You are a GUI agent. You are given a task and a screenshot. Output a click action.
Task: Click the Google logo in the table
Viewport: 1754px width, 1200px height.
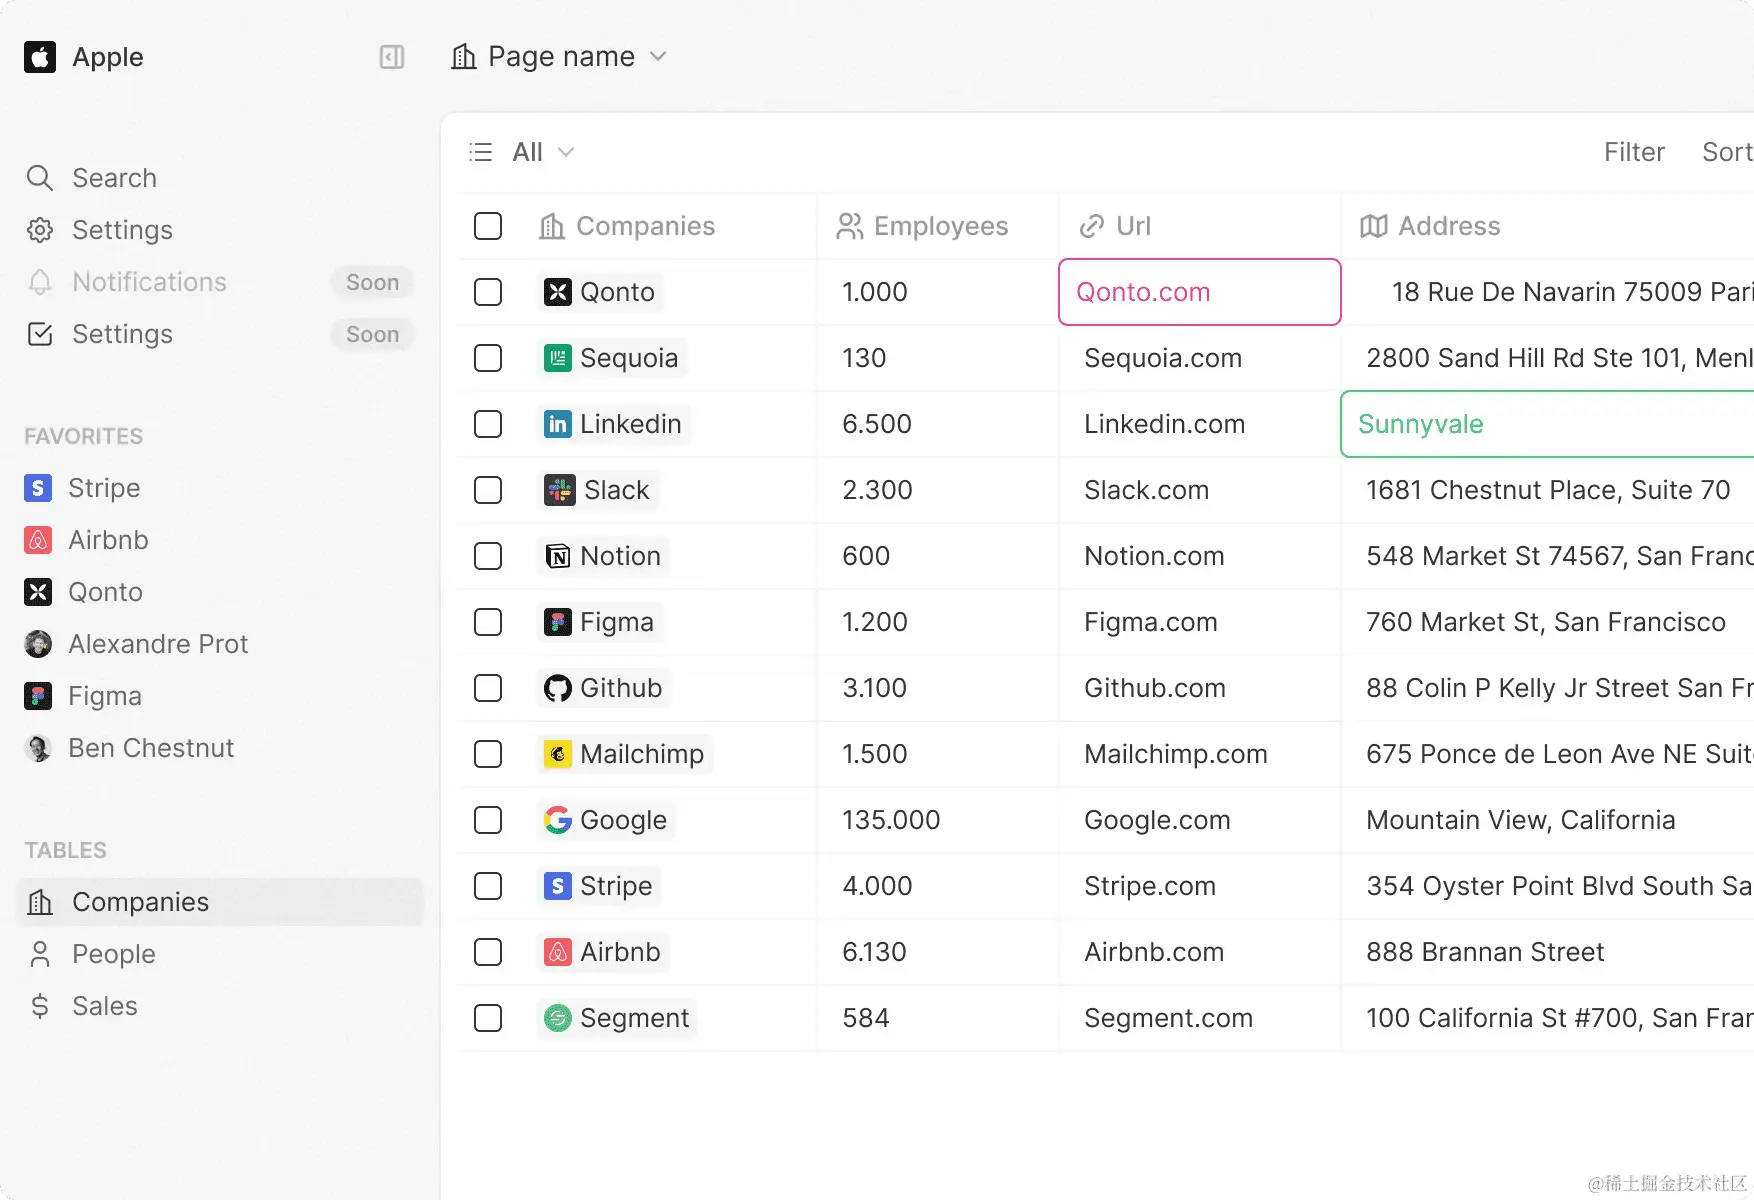[x=558, y=820]
